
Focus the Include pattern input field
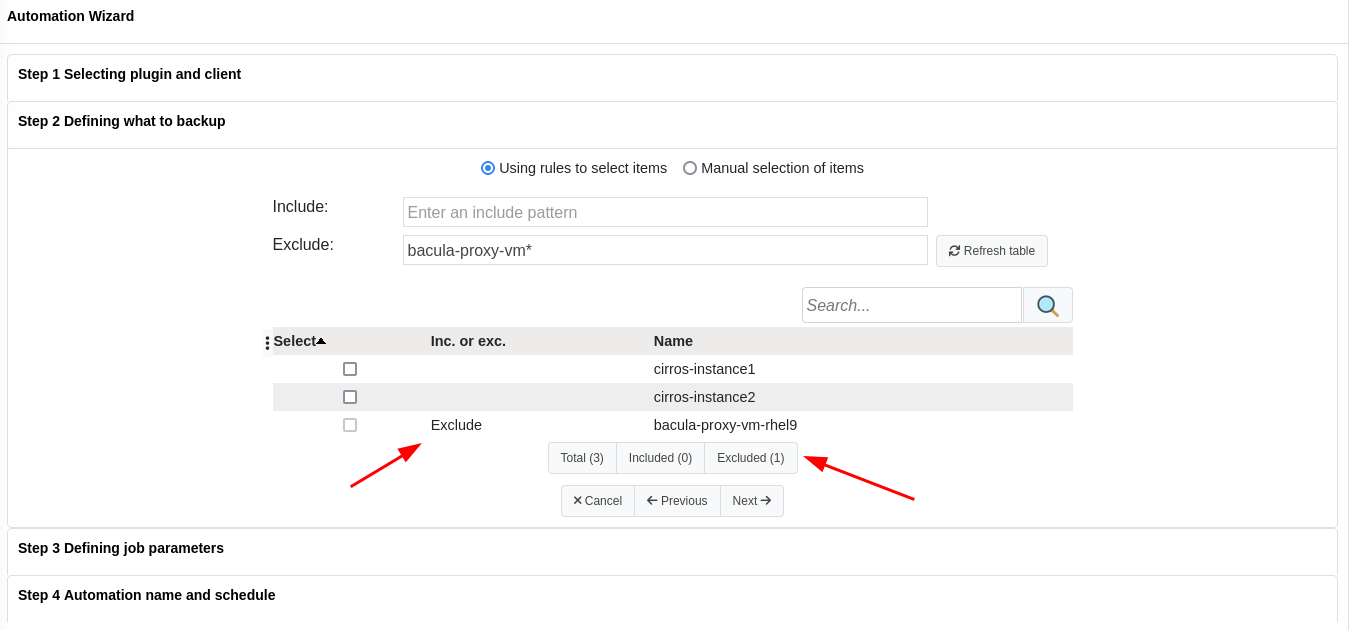pyautogui.click(x=665, y=212)
